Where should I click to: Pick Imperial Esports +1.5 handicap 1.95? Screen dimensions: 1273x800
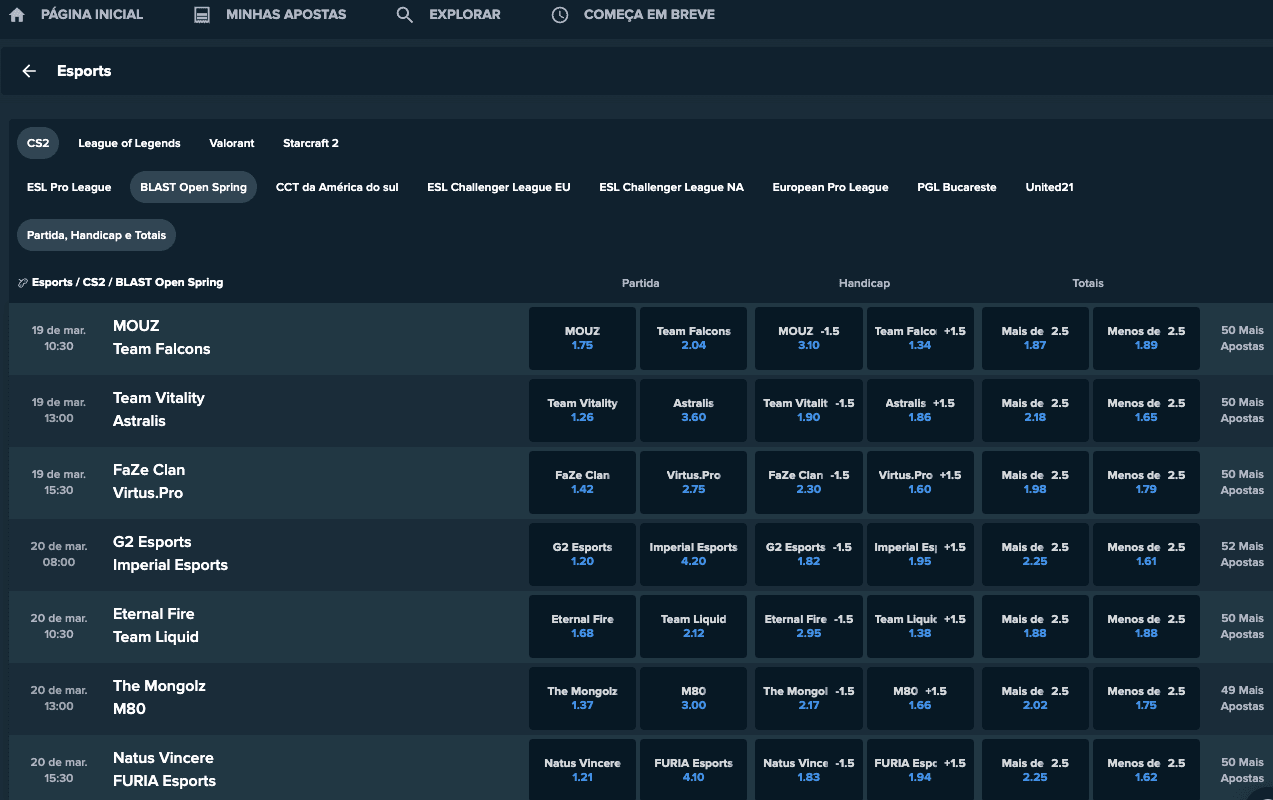tap(920, 554)
